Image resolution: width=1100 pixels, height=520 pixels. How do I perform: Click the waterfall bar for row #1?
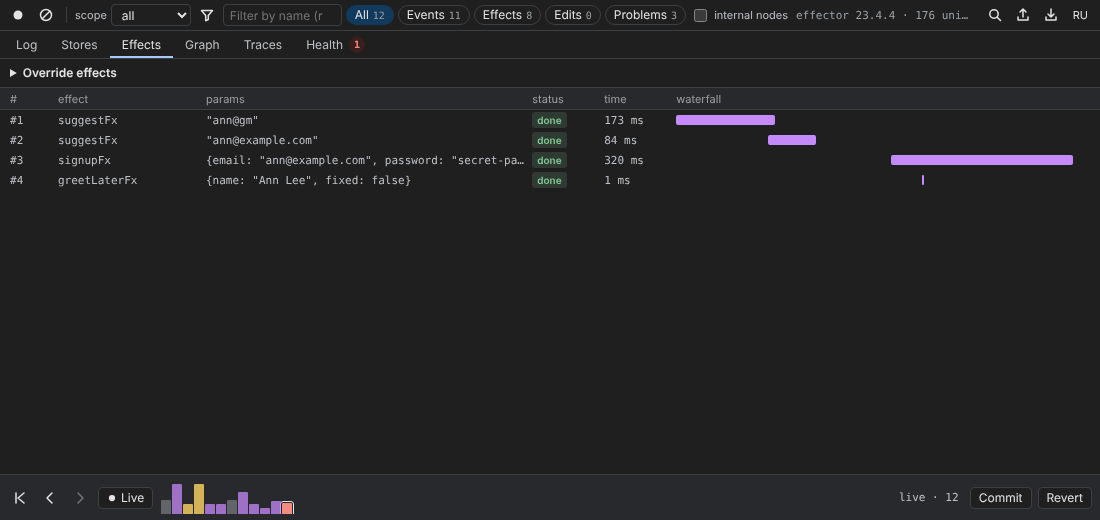coord(725,120)
